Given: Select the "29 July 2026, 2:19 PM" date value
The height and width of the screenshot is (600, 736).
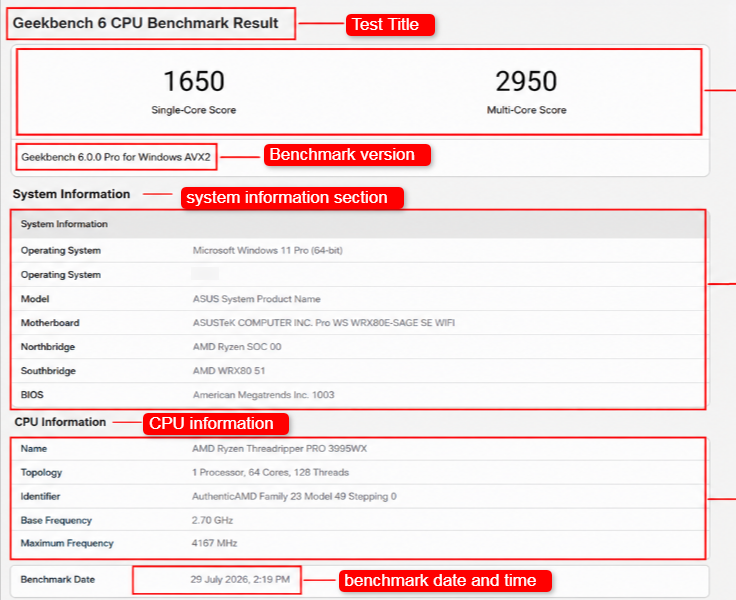Looking at the screenshot, I should coord(240,580).
